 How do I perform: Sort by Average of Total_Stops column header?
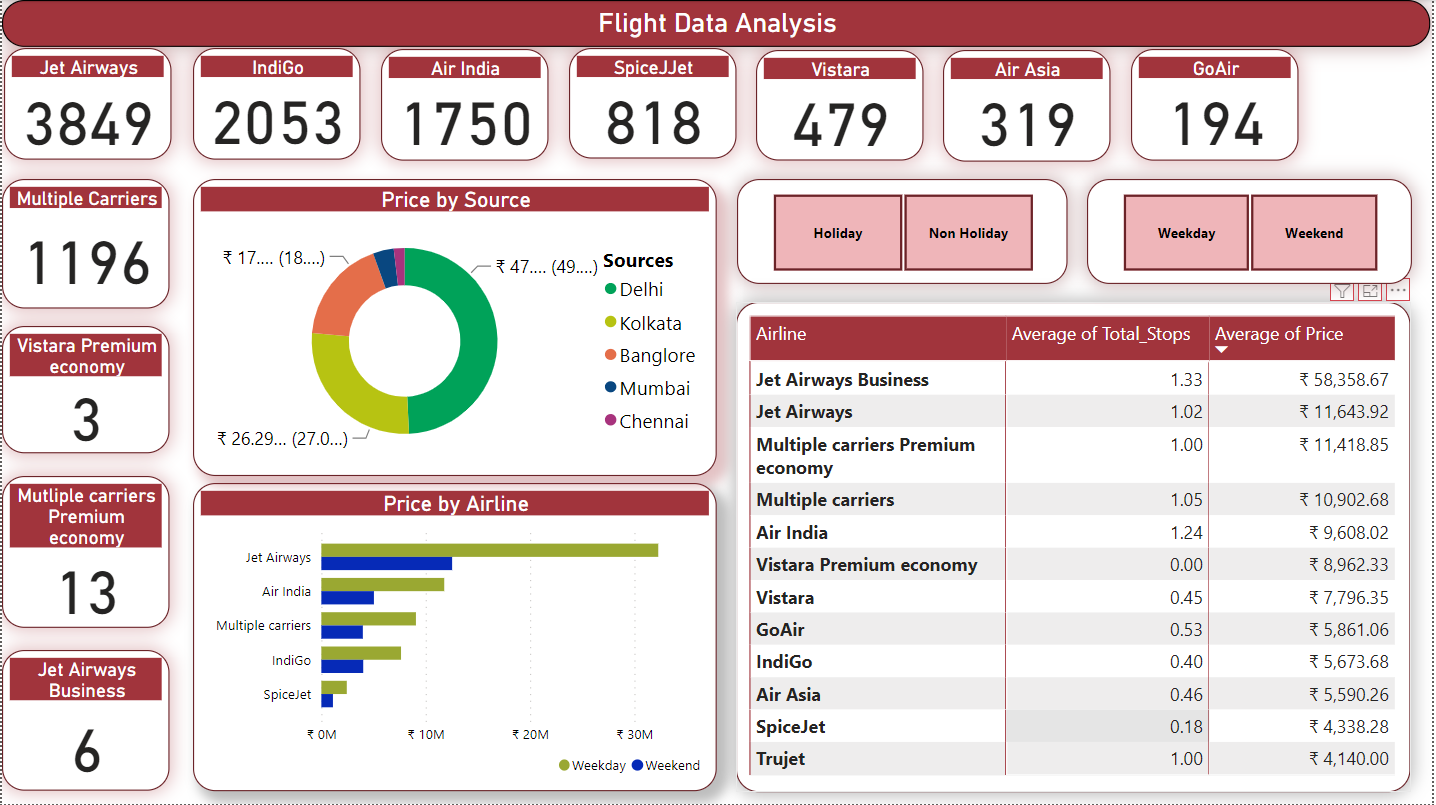click(1100, 334)
